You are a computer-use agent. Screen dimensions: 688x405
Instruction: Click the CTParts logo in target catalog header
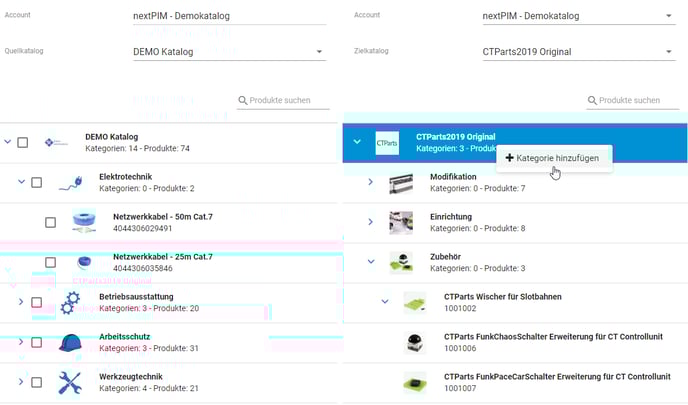pyautogui.click(x=387, y=143)
